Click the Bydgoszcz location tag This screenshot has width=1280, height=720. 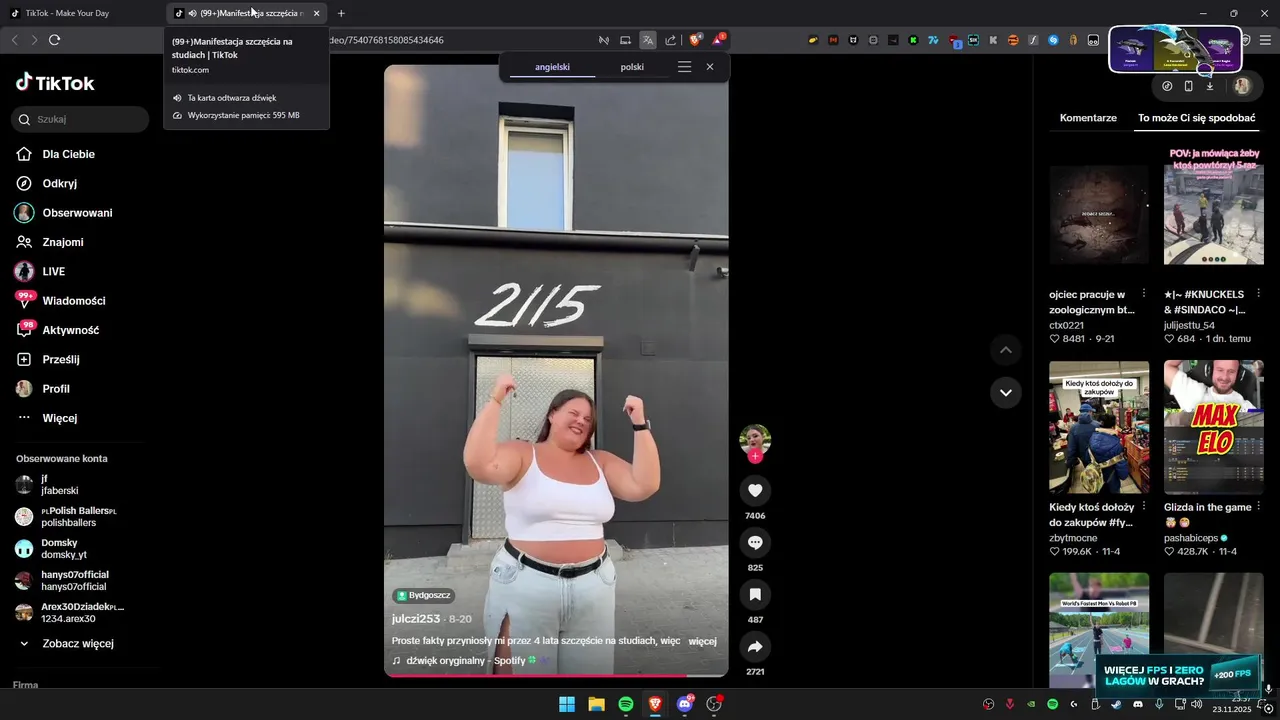pos(423,595)
